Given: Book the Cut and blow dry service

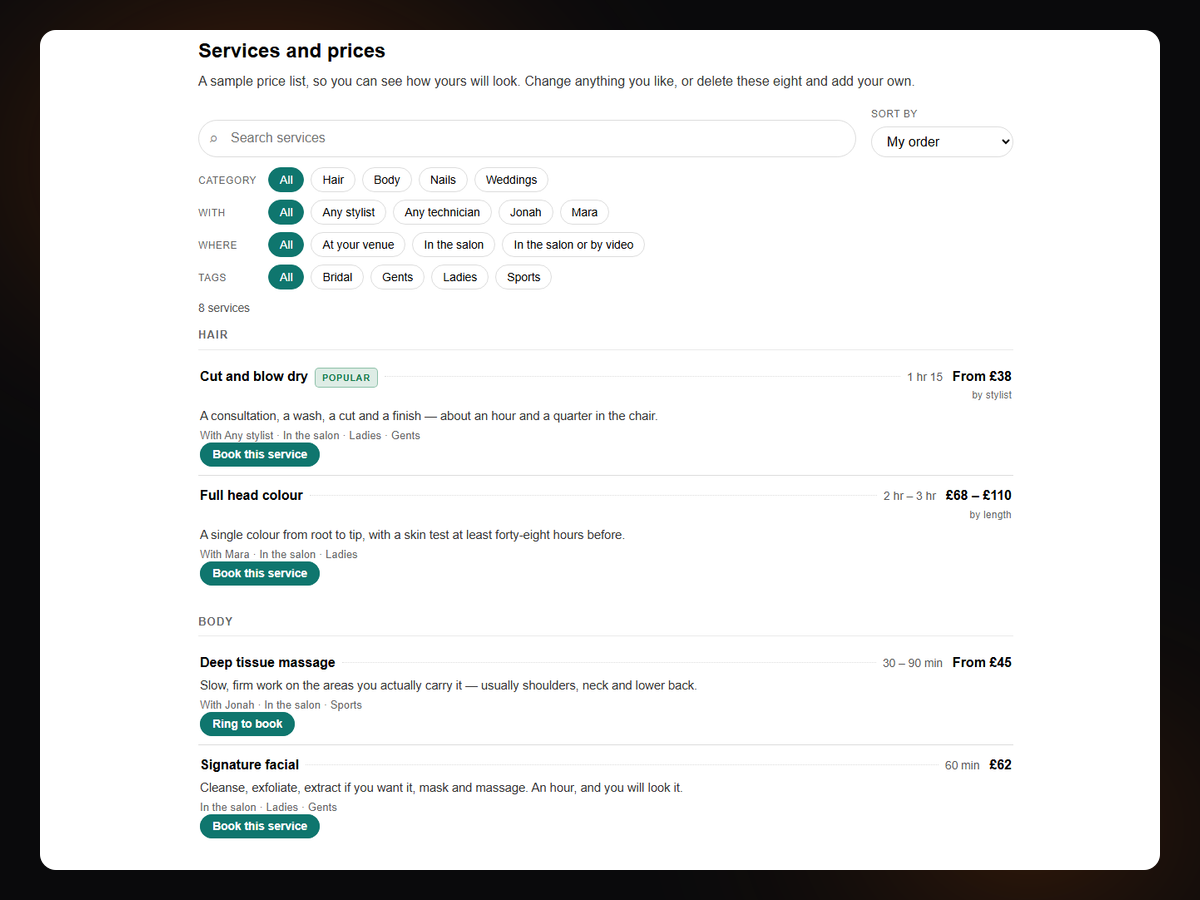Looking at the screenshot, I should [260, 454].
